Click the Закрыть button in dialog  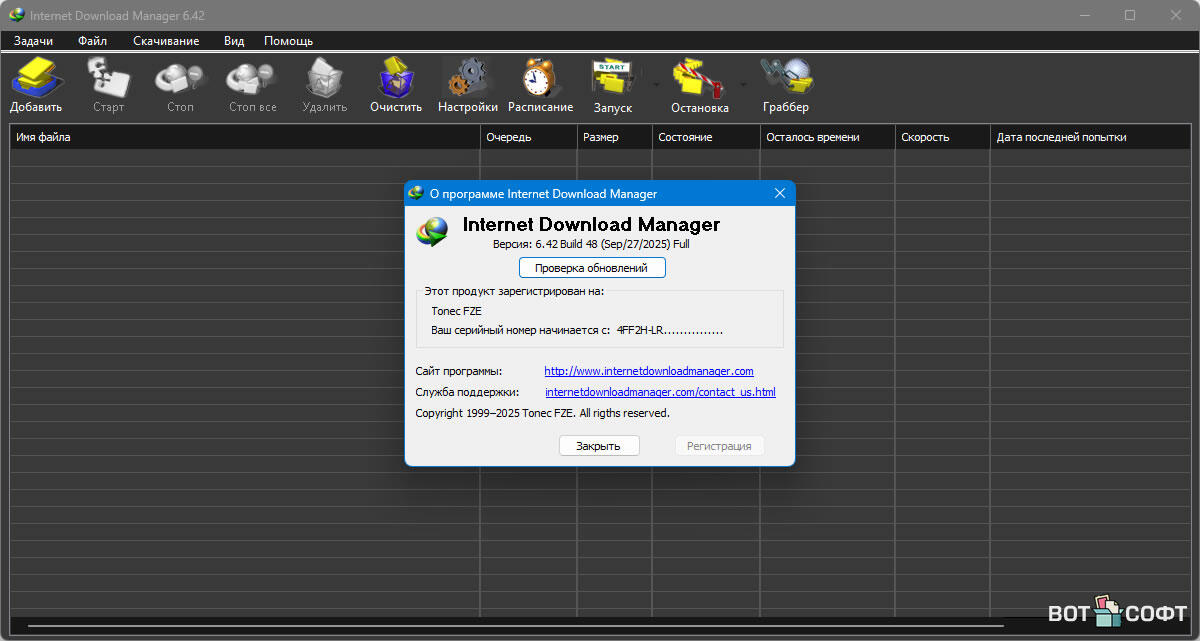[598, 446]
